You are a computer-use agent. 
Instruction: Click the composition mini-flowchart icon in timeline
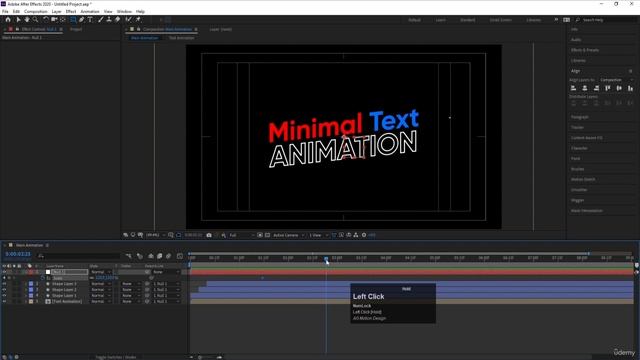click(x=129, y=256)
